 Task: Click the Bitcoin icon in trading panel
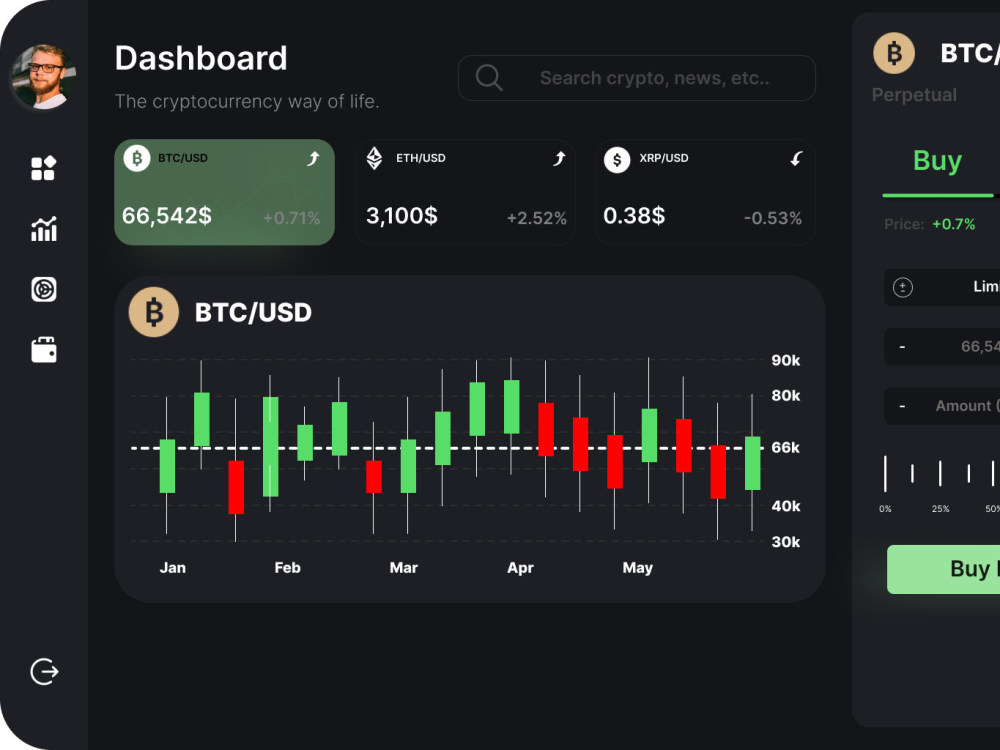(893, 53)
